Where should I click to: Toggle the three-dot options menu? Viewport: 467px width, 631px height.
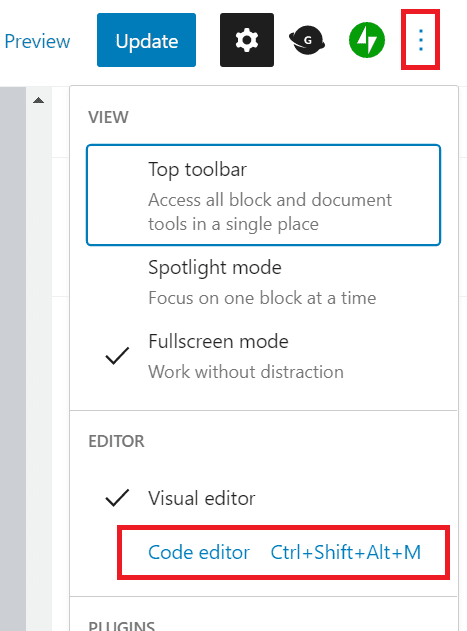coord(420,40)
